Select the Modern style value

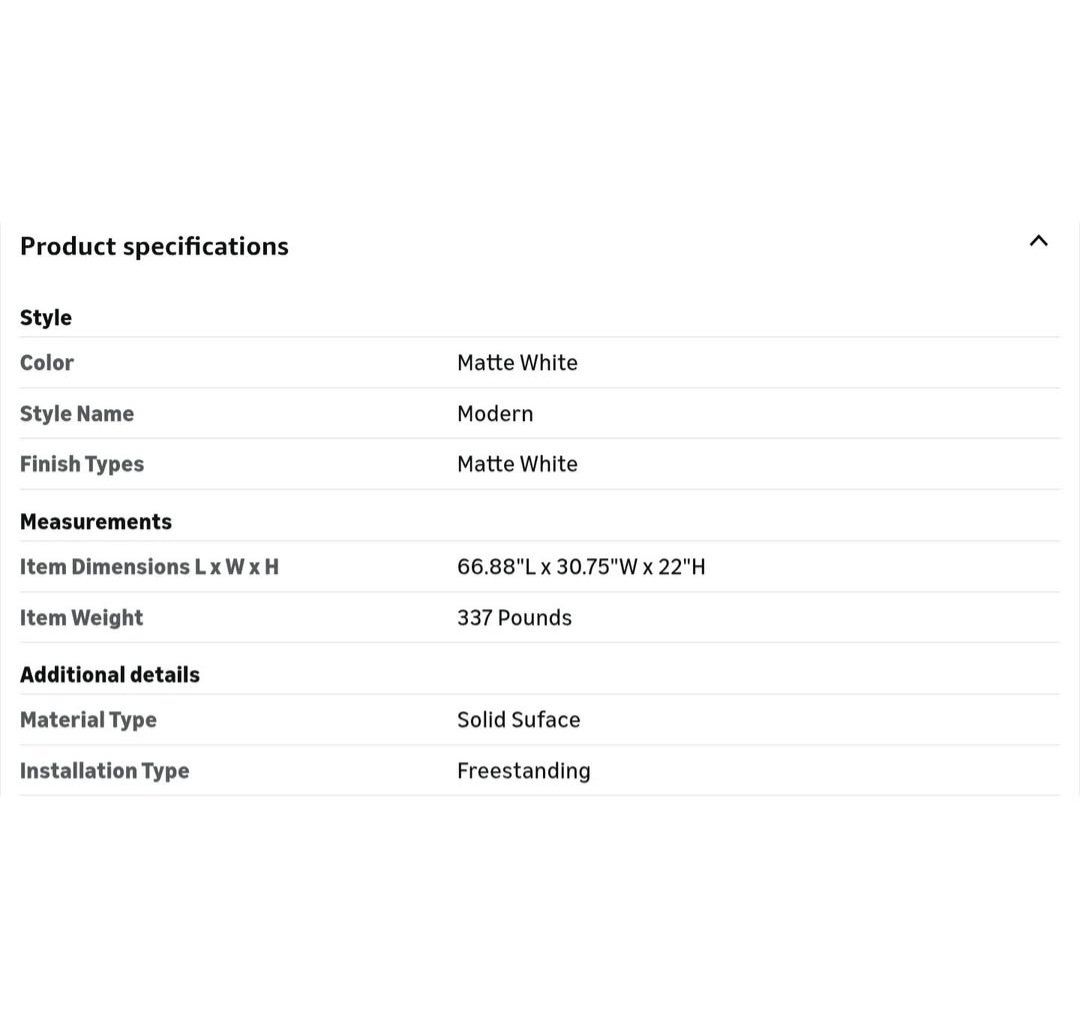[x=495, y=414]
